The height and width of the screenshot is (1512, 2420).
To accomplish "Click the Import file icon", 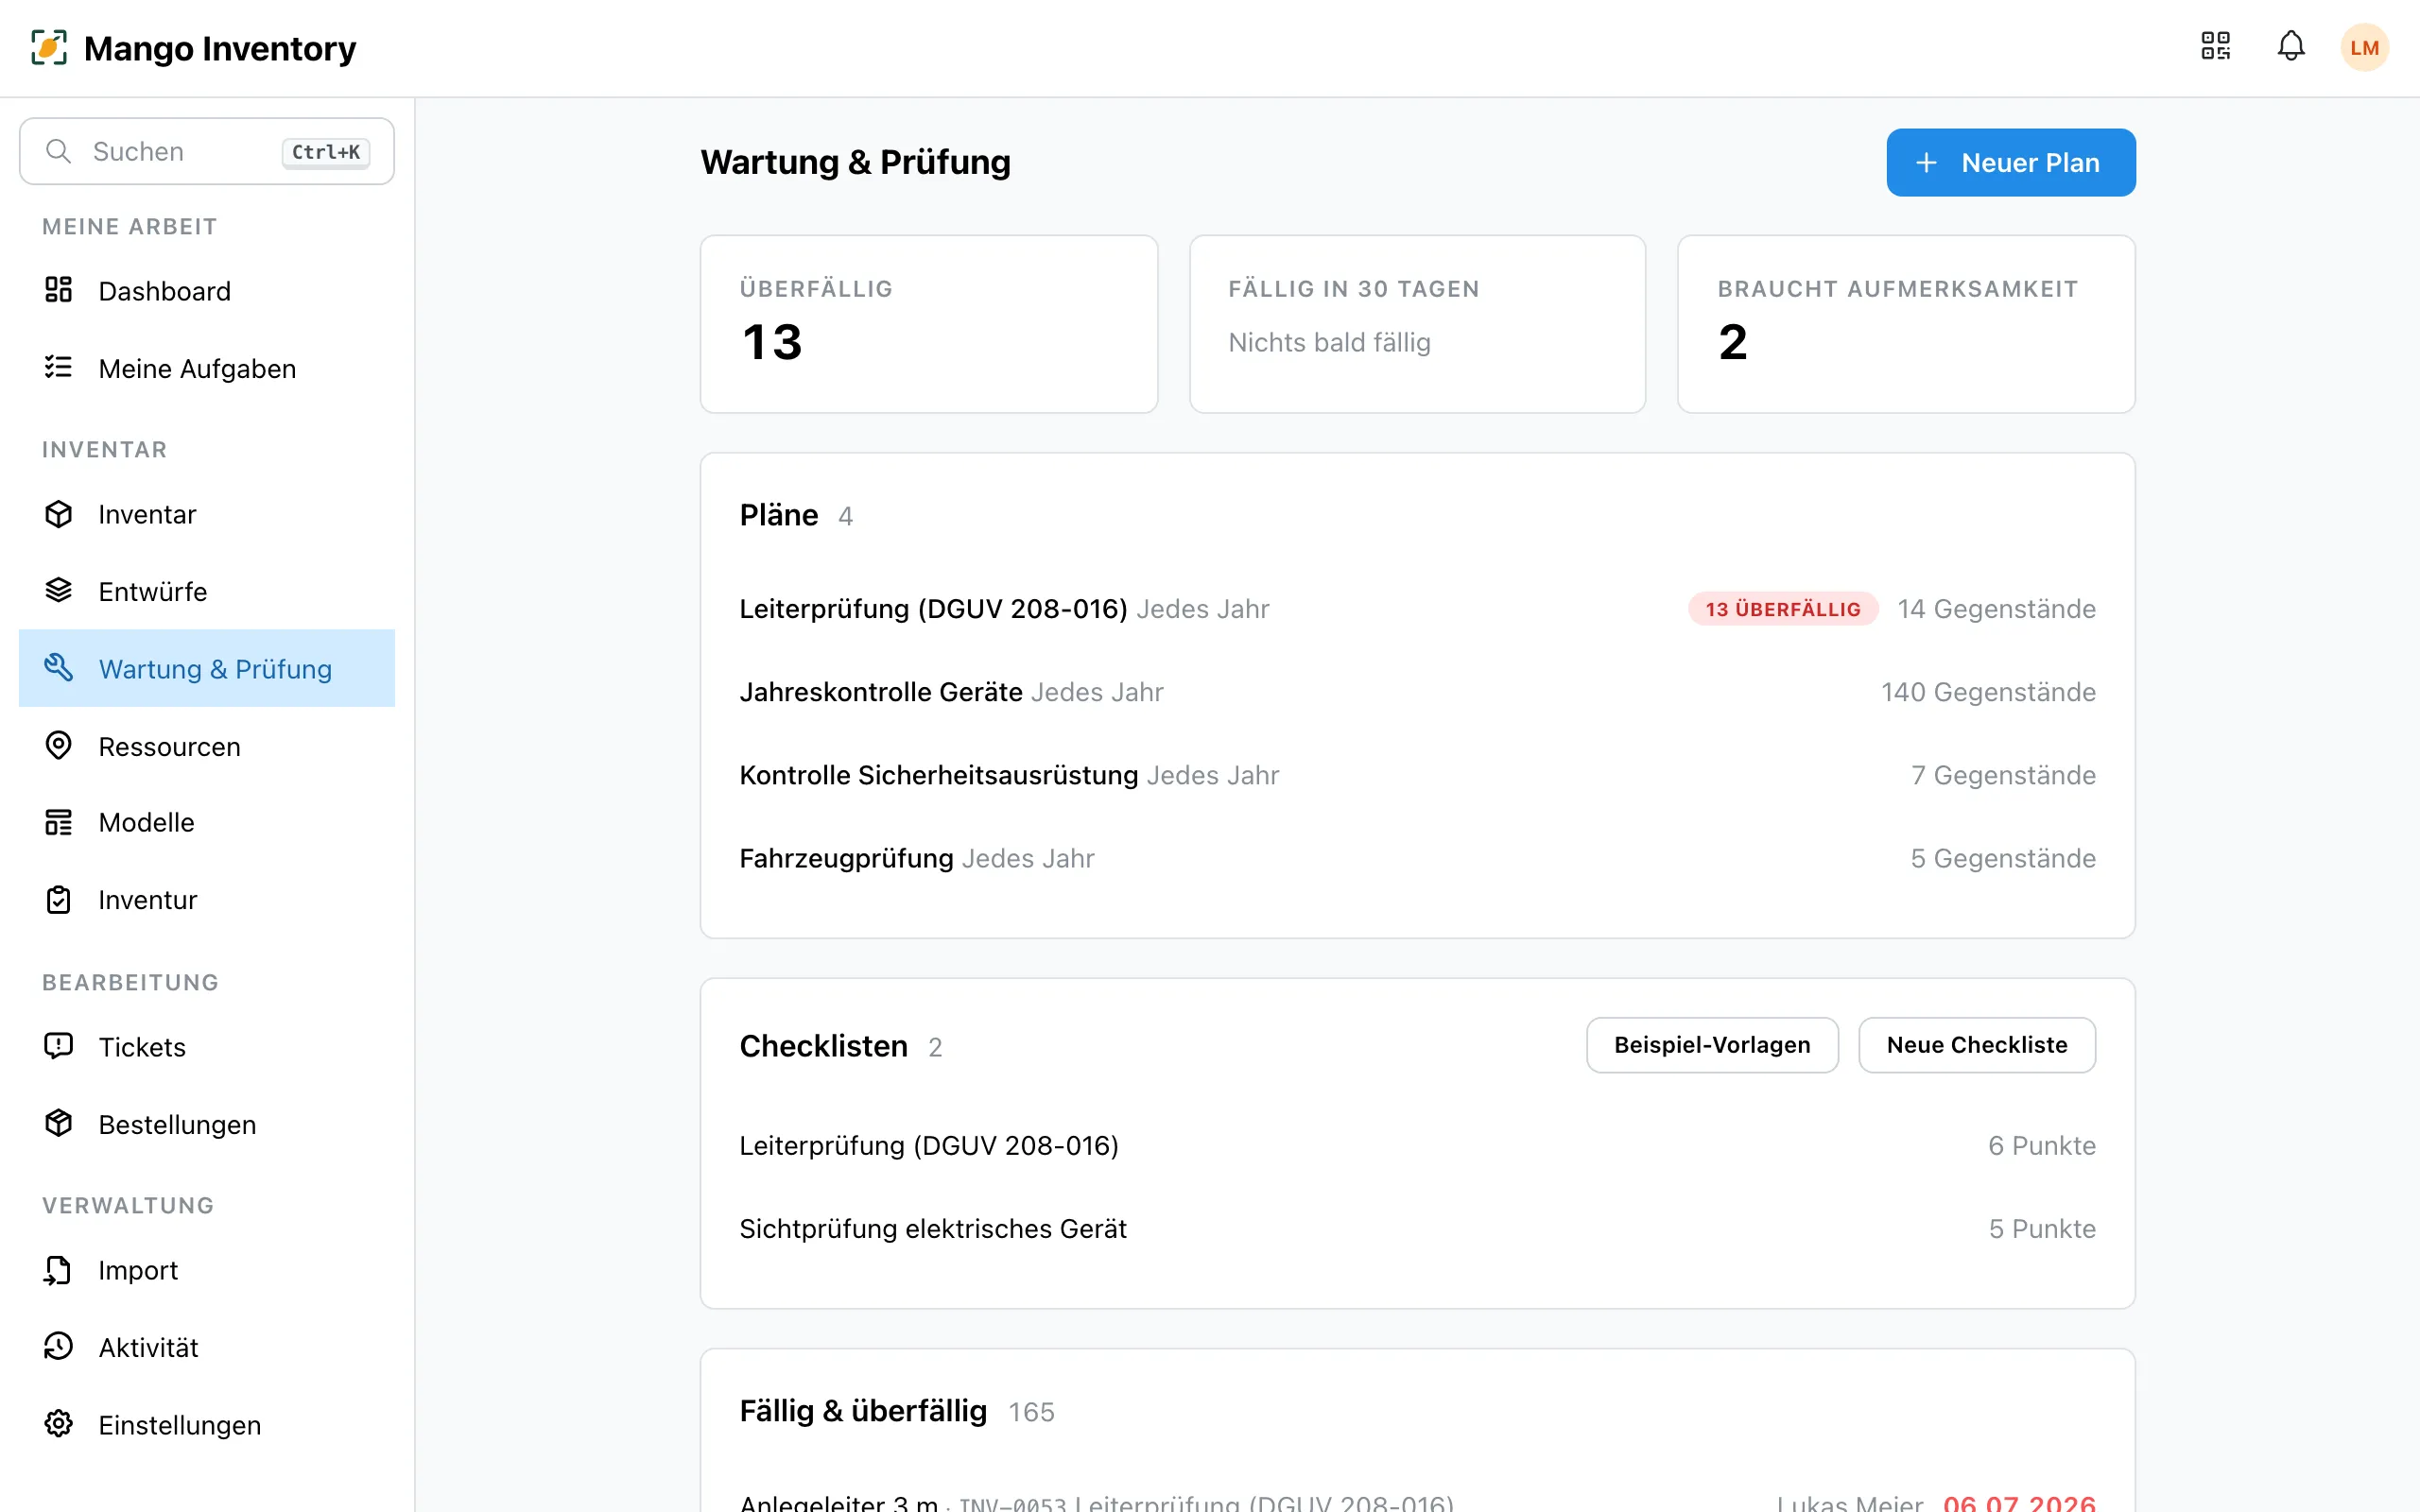I will tap(59, 1269).
